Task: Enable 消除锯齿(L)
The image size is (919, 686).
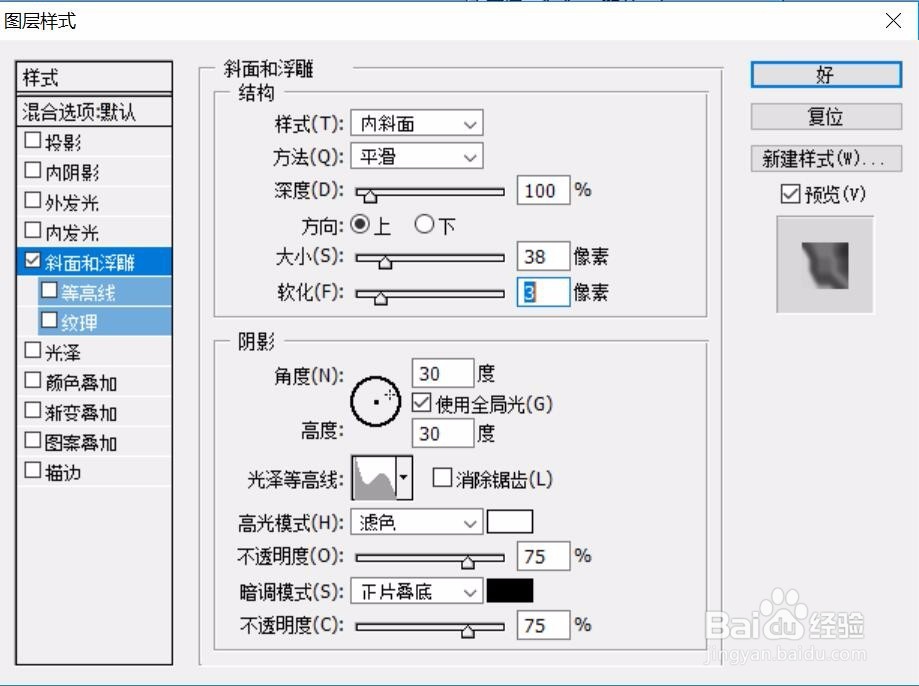Action: 440,478
